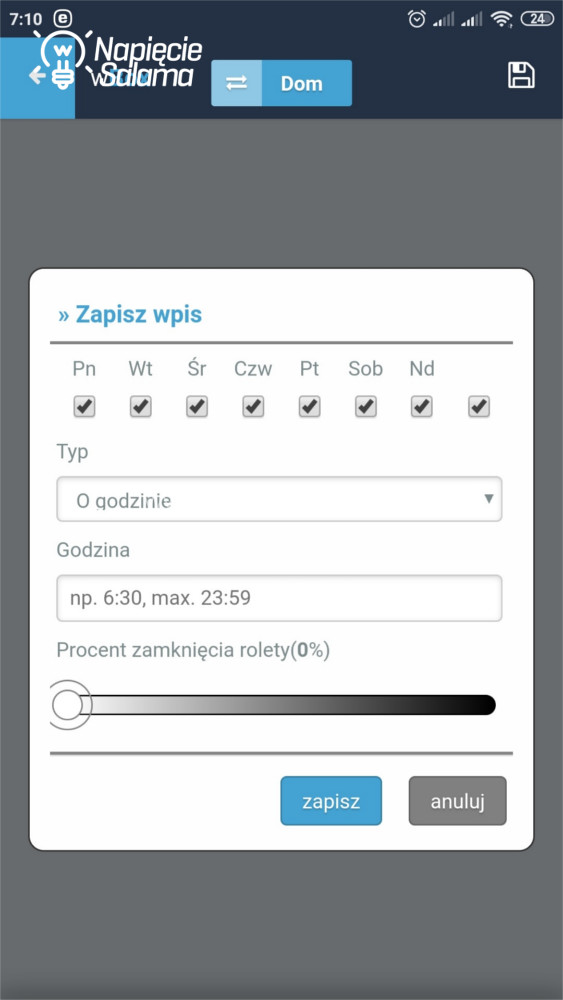Click the floppy disk save icon
Image resolution: width=563 pixels, height=1000 pixels.
(x=521, y=75)
